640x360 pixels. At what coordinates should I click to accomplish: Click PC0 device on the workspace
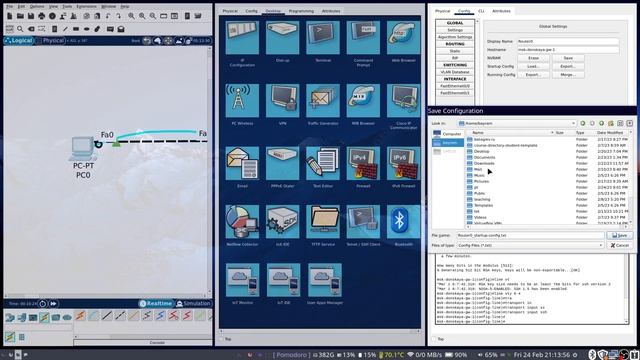83,150
